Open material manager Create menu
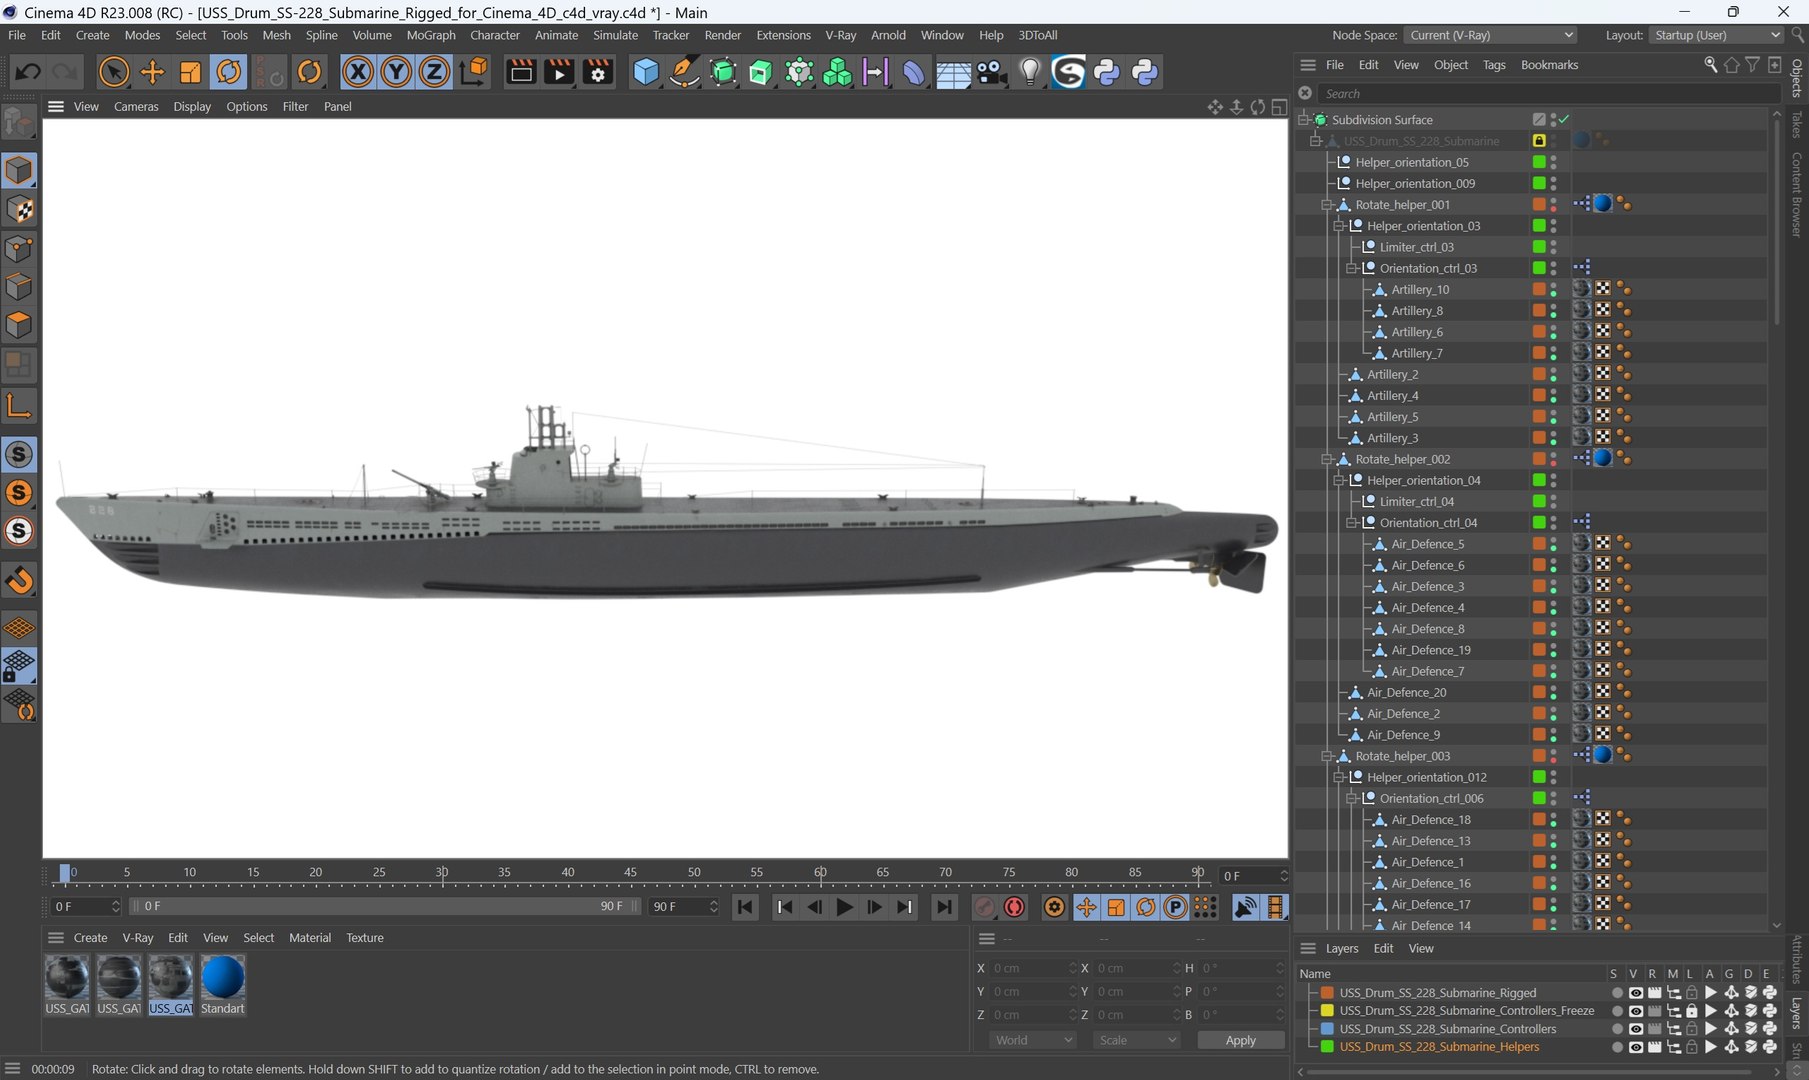Screen dimensions: 1809x1080 click(90, 938)
